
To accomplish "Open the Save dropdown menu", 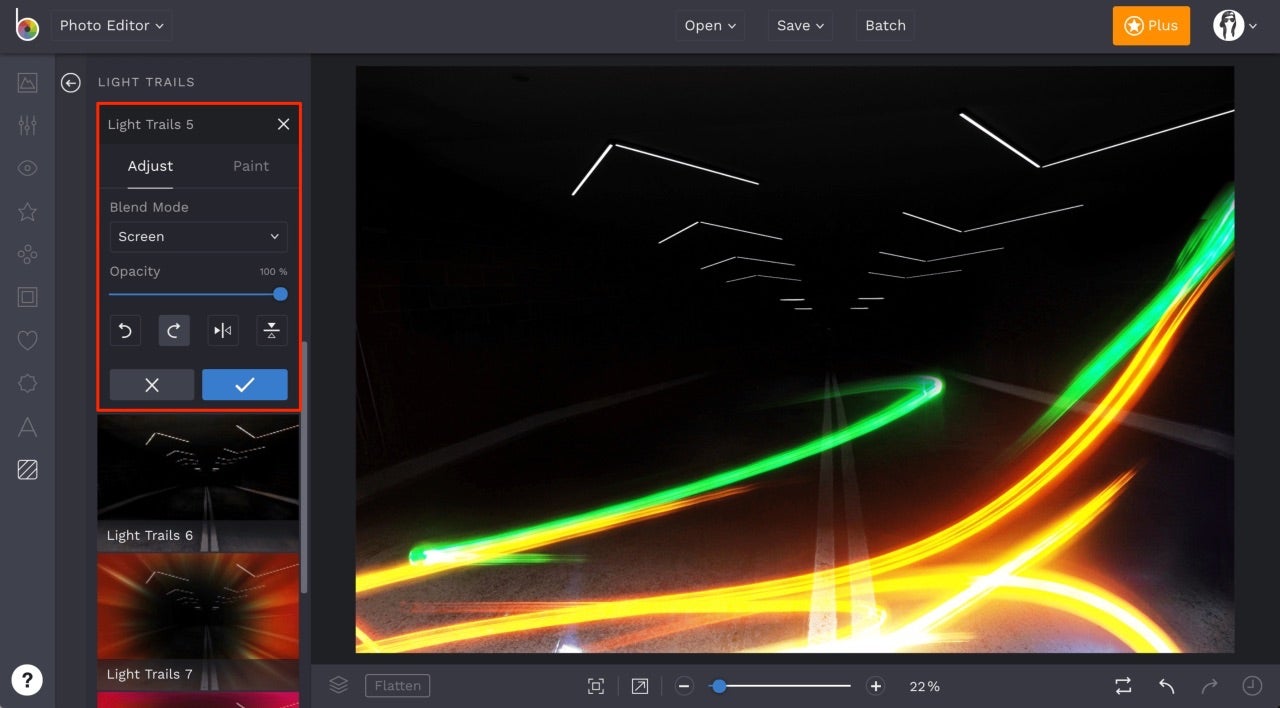I will 799,25.
